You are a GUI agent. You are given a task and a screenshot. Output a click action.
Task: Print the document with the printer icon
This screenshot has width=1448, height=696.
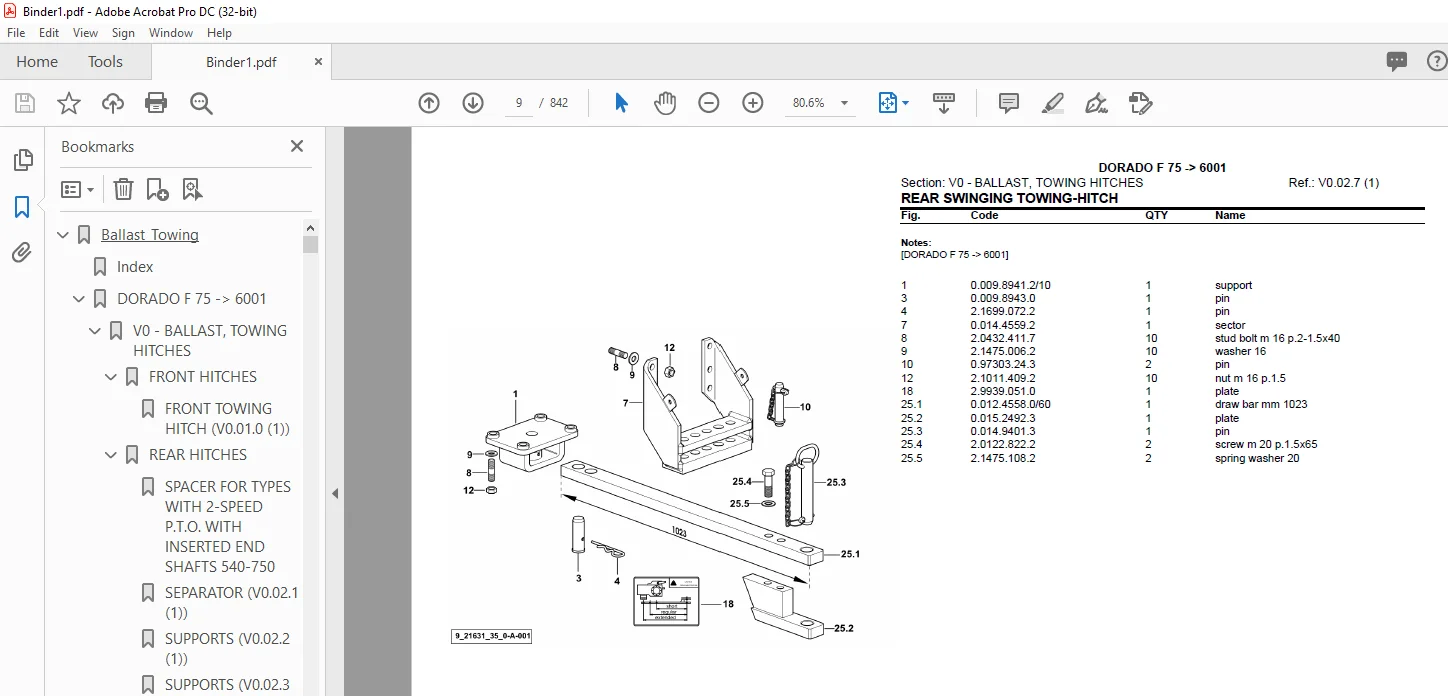click(x=156, y=103)
